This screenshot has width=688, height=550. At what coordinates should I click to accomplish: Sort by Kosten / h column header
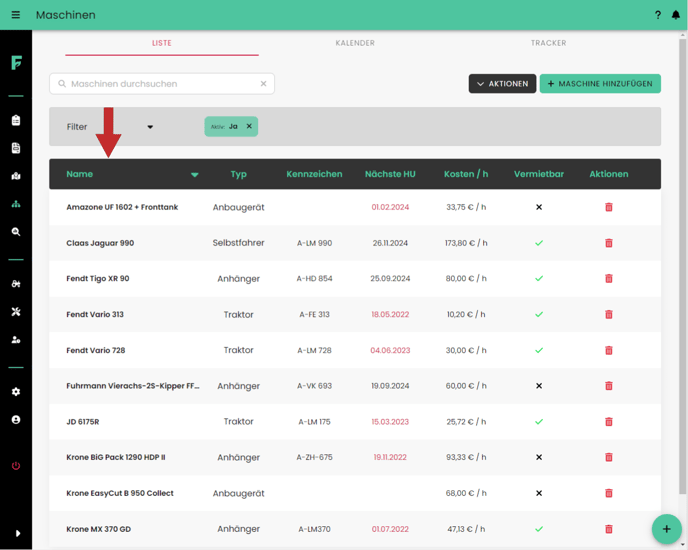point(466,174)
